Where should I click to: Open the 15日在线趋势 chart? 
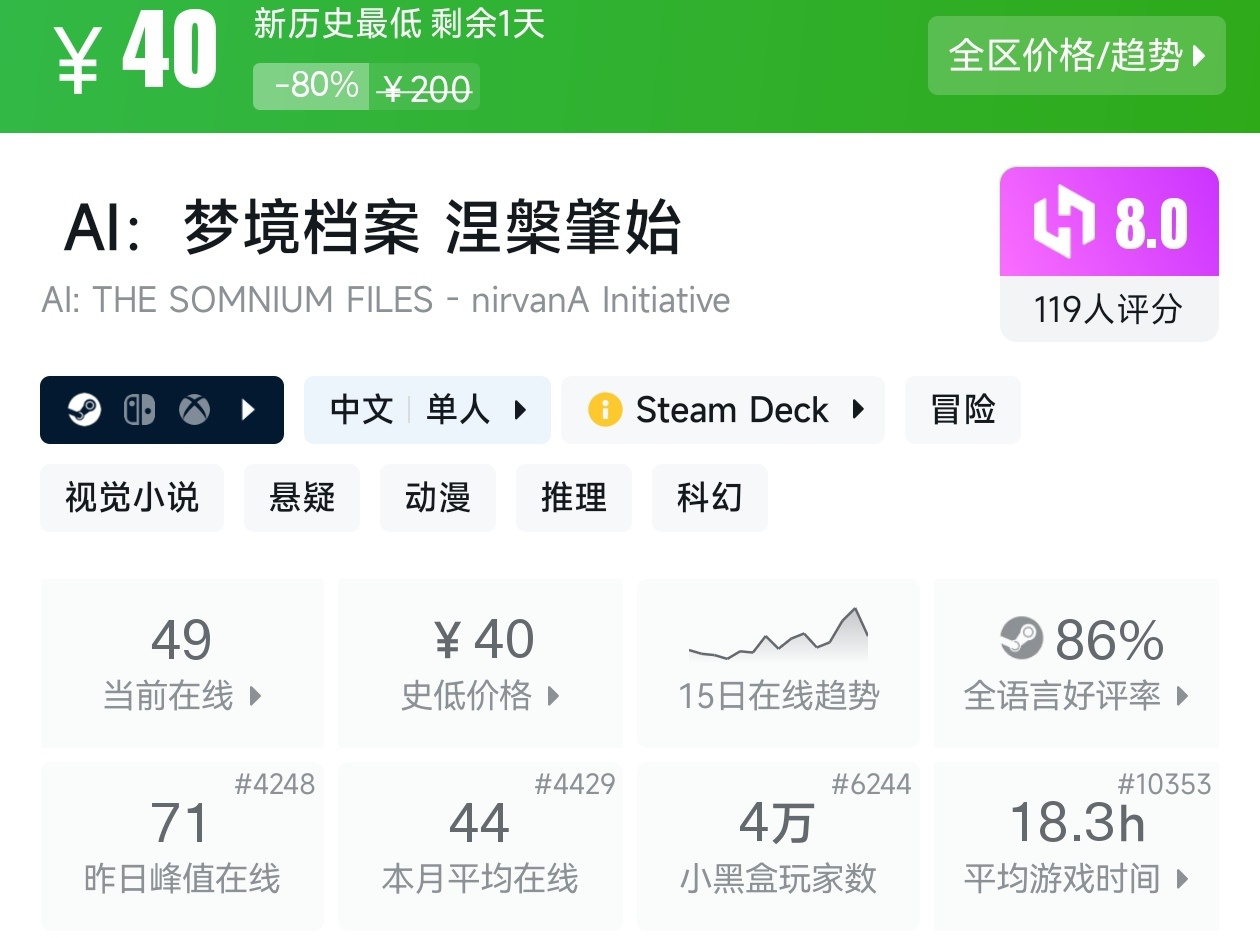(x=778, y=663)
